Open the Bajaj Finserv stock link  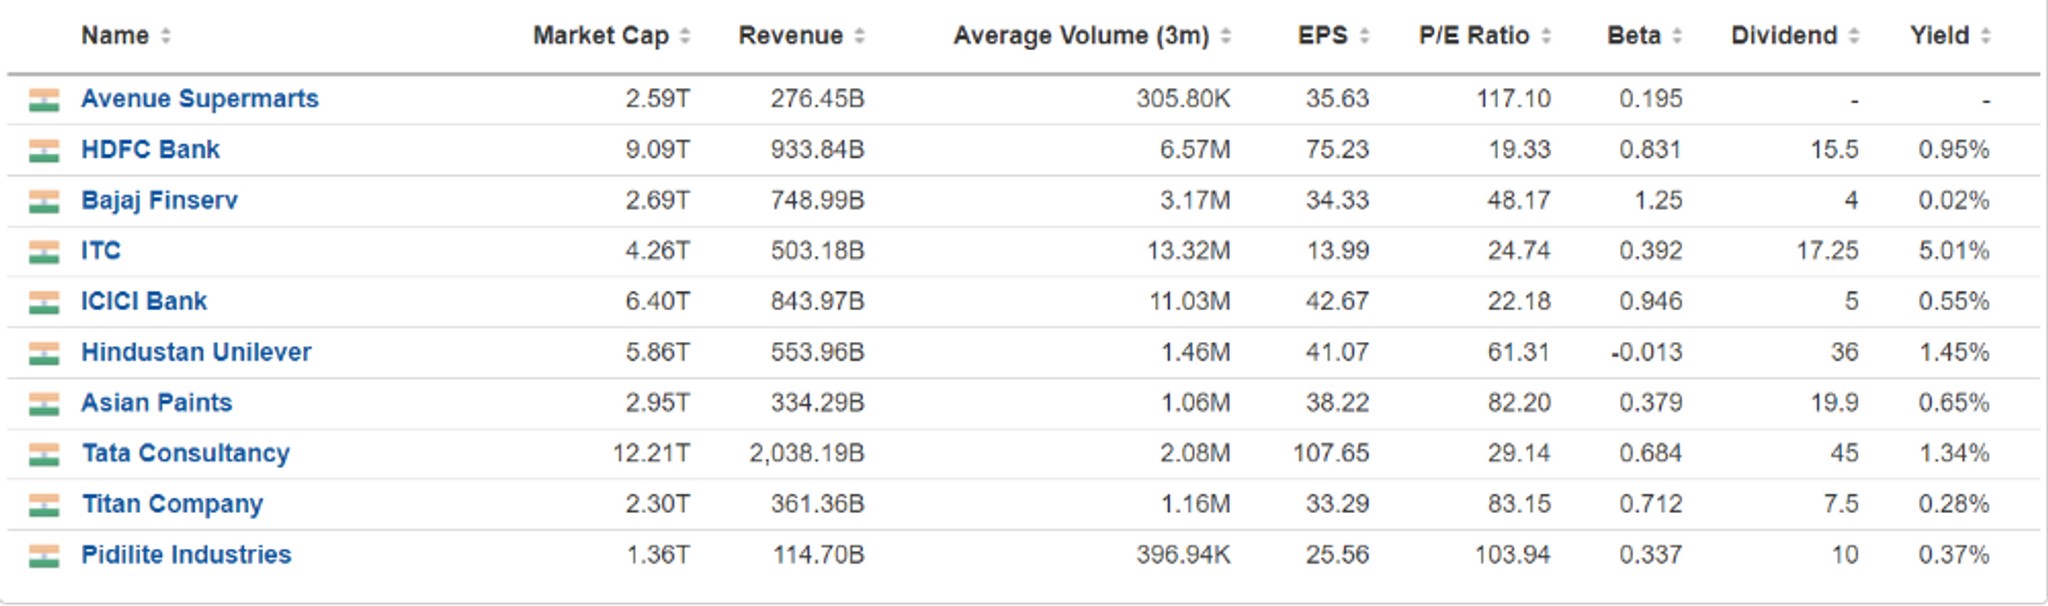click(x=159, y=201)
